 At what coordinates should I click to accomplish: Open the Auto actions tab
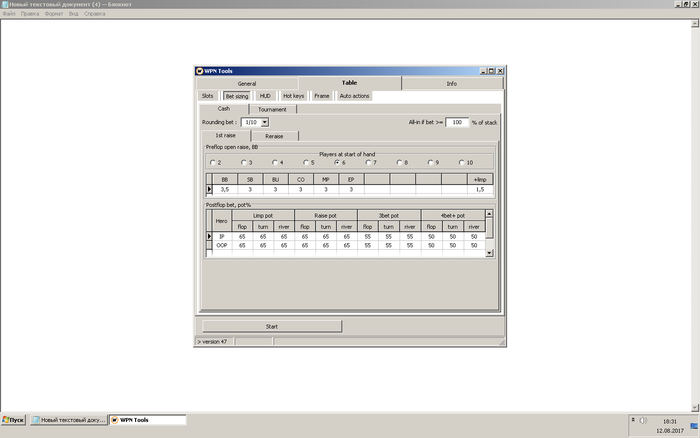354,96
